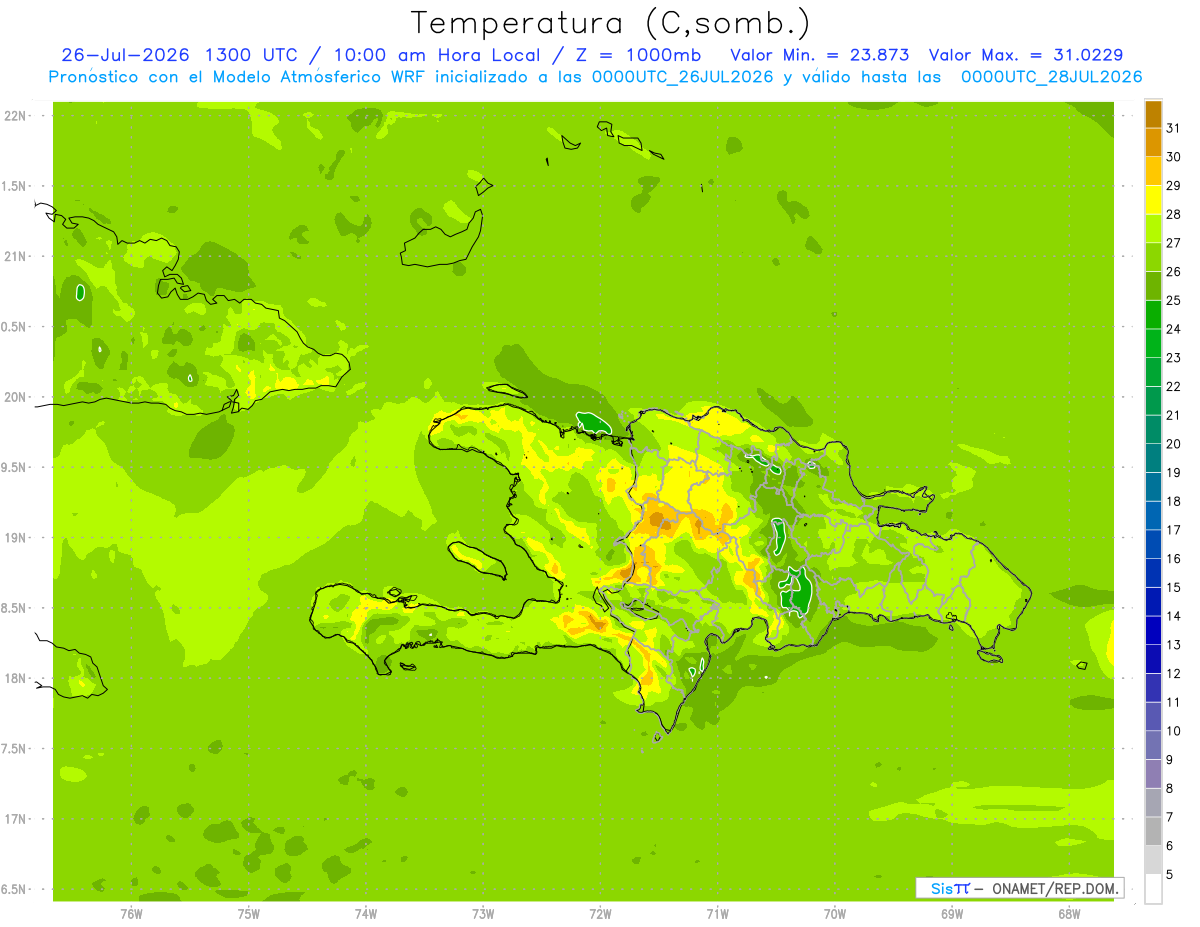
Task: Click the "31" color bar label
Action: pyautogui.click(x=1173, y=128)
